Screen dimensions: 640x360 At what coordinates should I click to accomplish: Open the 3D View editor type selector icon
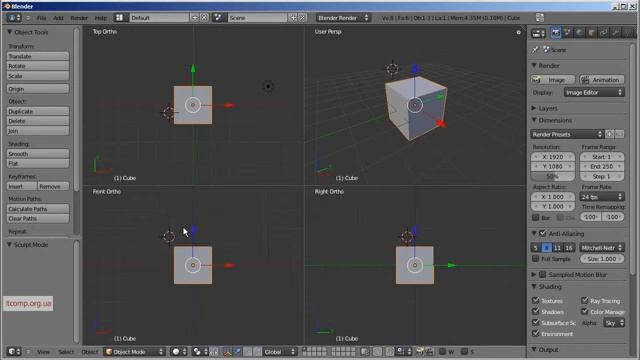(x=14, y=351)
